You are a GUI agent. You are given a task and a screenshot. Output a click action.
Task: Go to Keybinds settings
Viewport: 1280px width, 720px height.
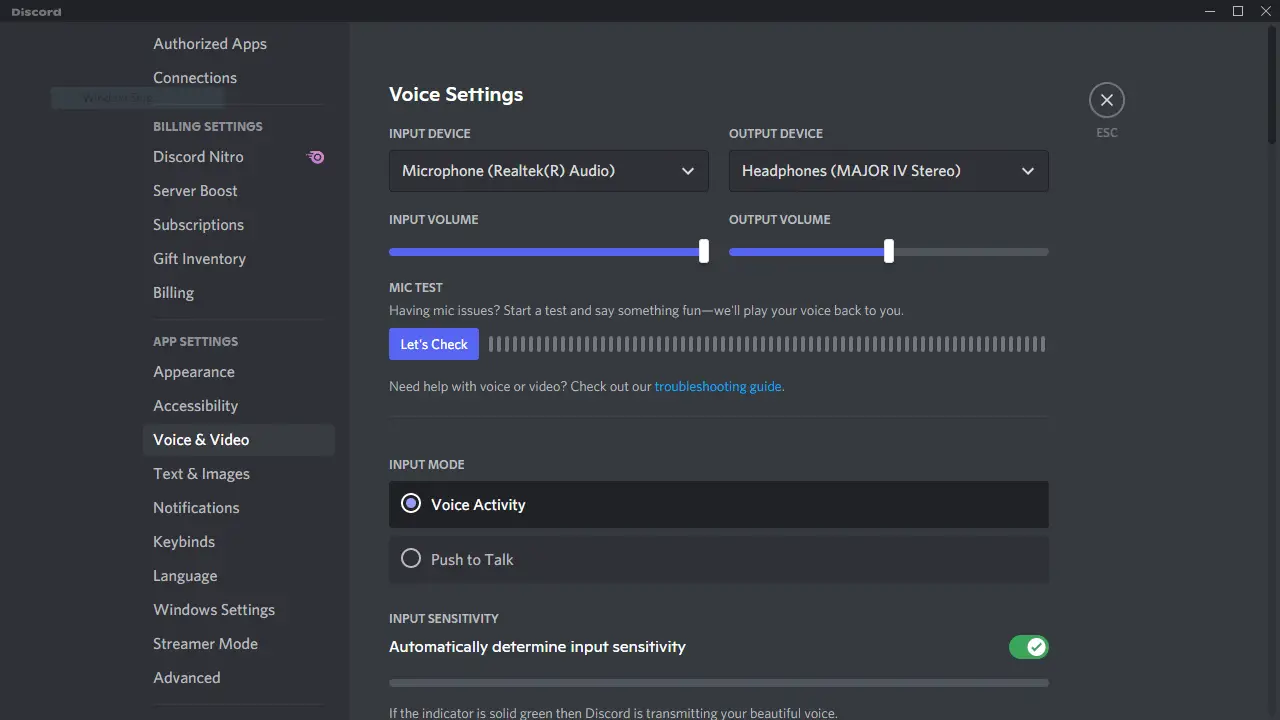tap(184, 541)
